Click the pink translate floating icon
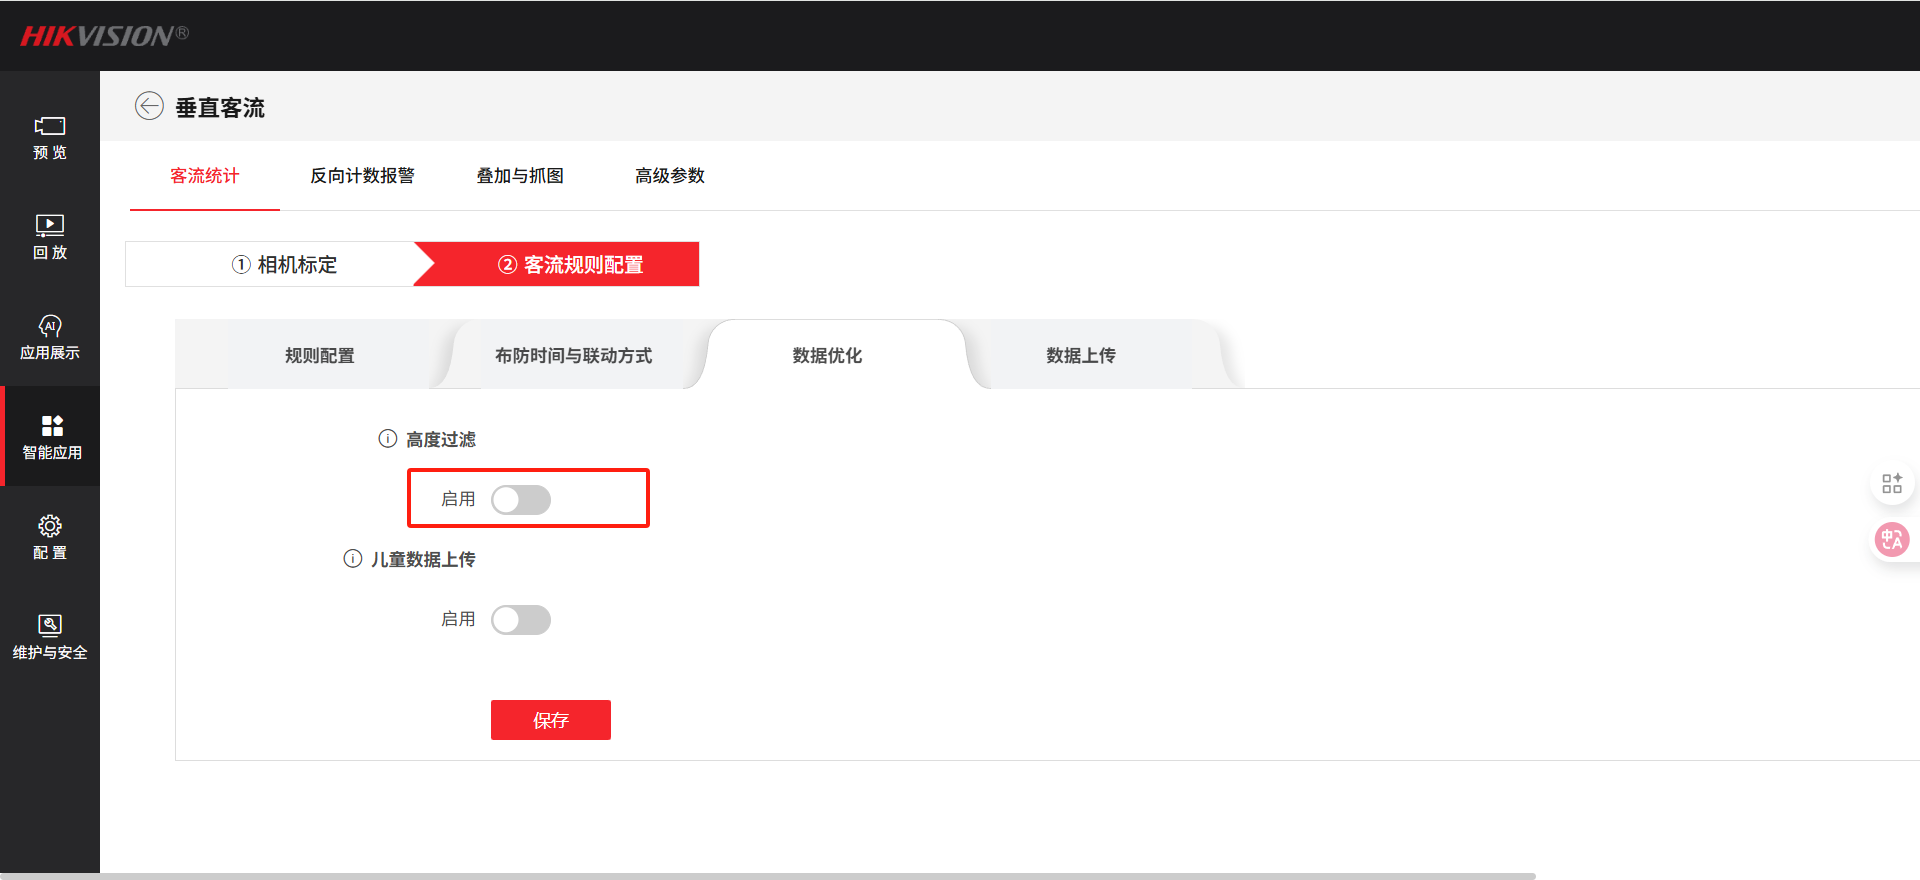 1891,540
